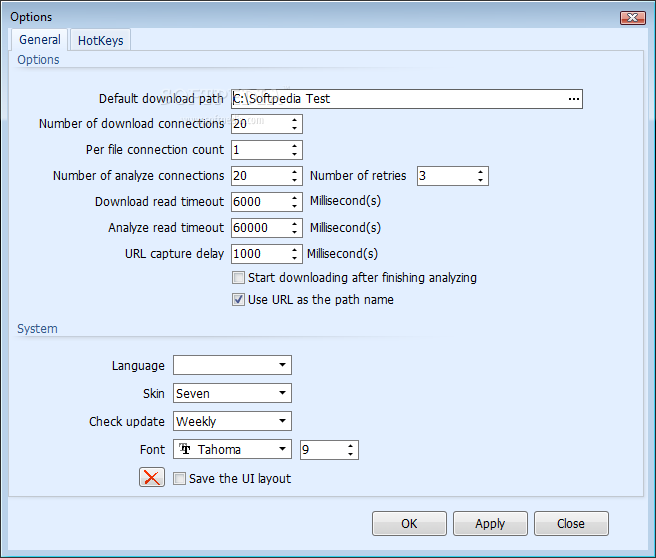The image size is (656, 558).
Task: Click the Close button at the bottom
Action: point(571,523)
